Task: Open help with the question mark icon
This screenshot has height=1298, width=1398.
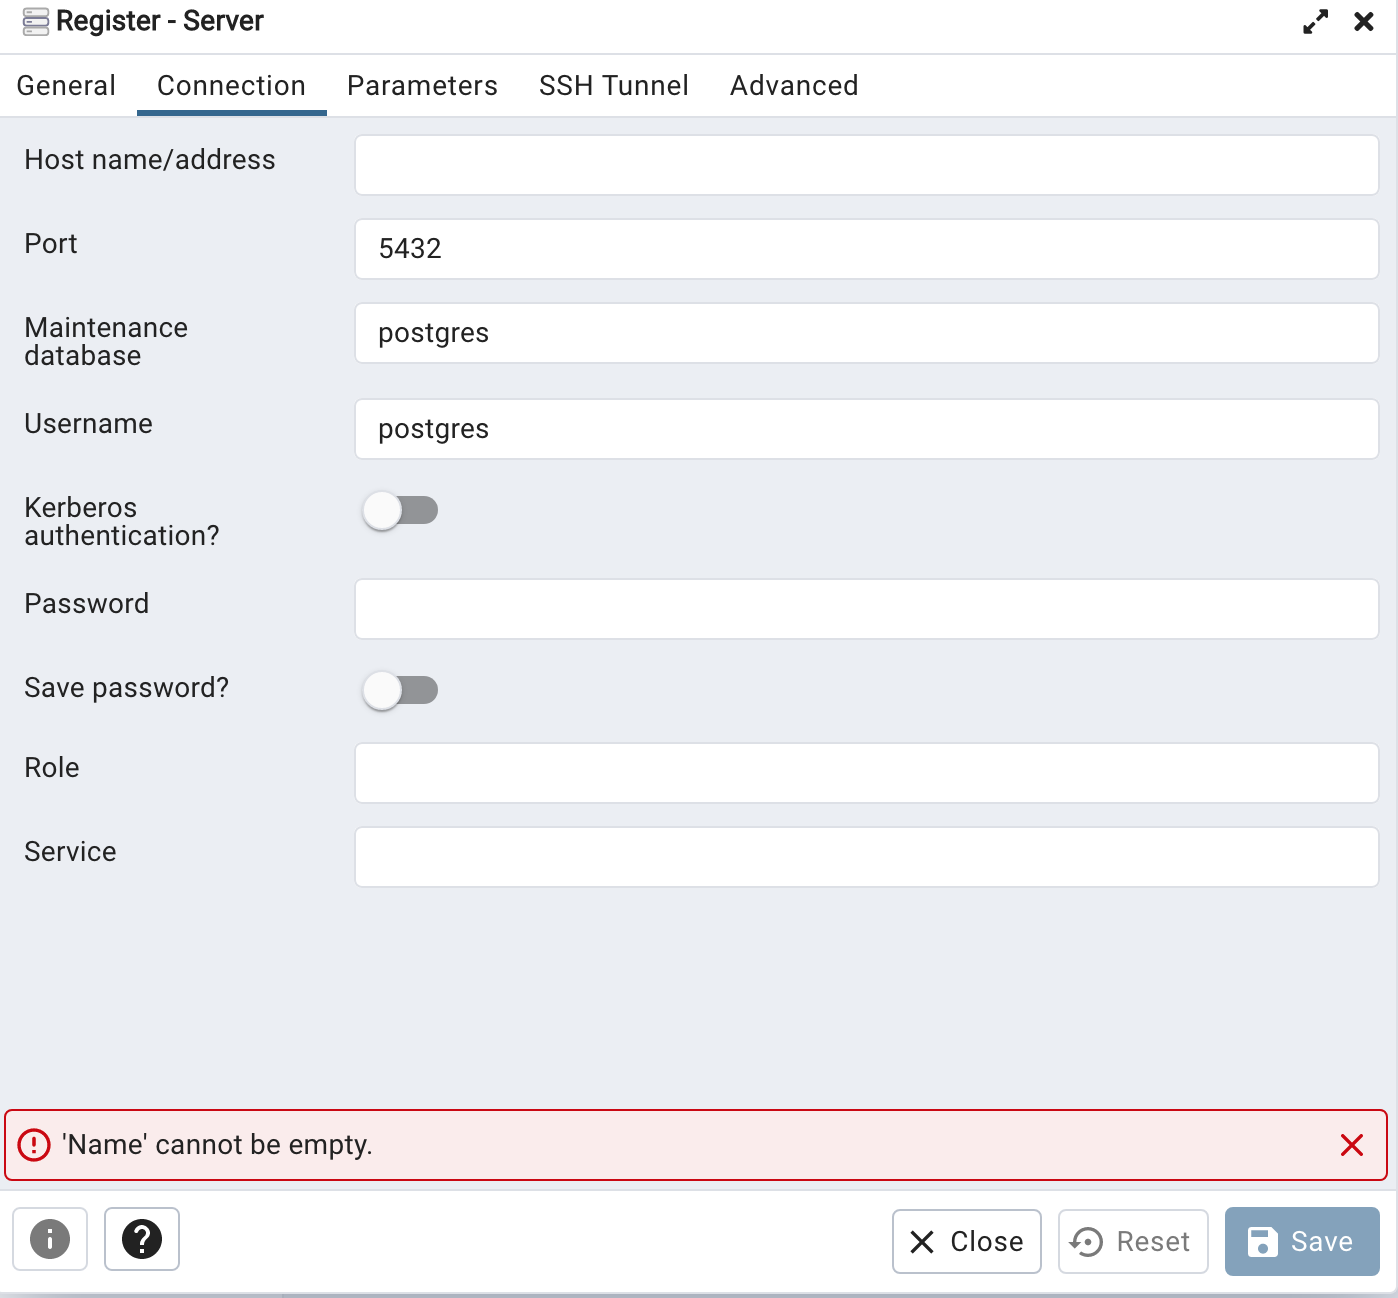Action: click(142, 1239)
